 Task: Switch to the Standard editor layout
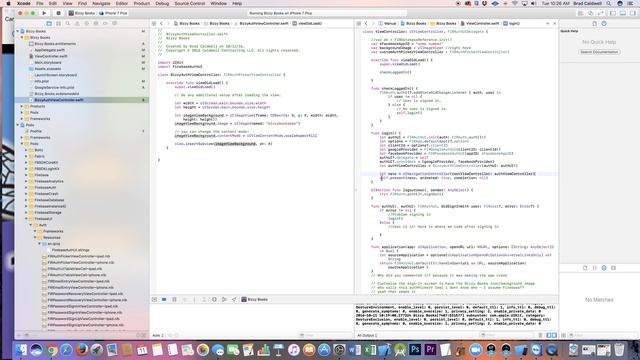point(580,13)
